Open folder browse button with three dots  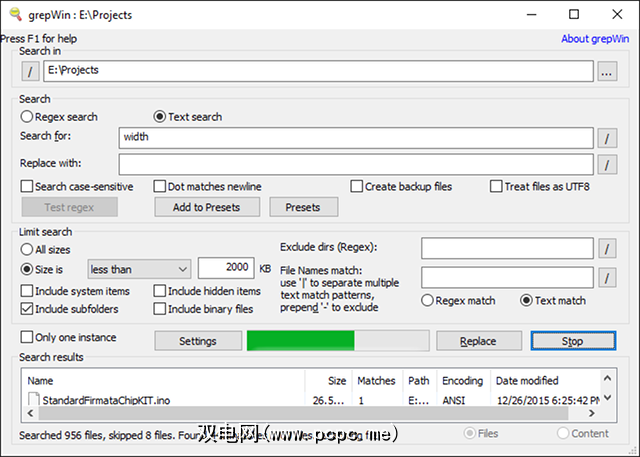point(607,71)
